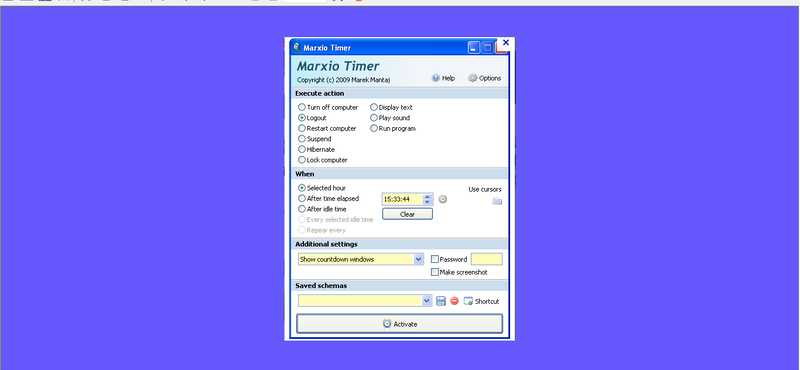Click the Activate button
The image size is (800, 370).
[399, 324]
